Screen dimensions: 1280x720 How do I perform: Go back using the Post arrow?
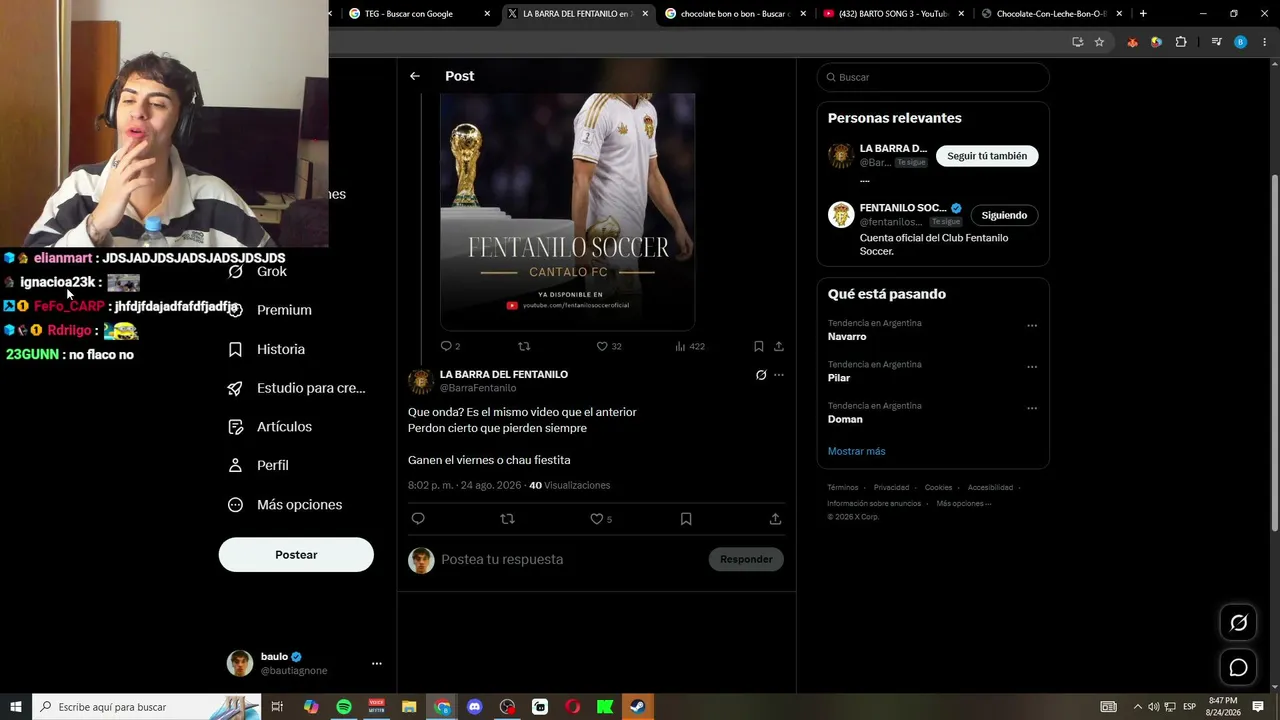coord(415,76)
